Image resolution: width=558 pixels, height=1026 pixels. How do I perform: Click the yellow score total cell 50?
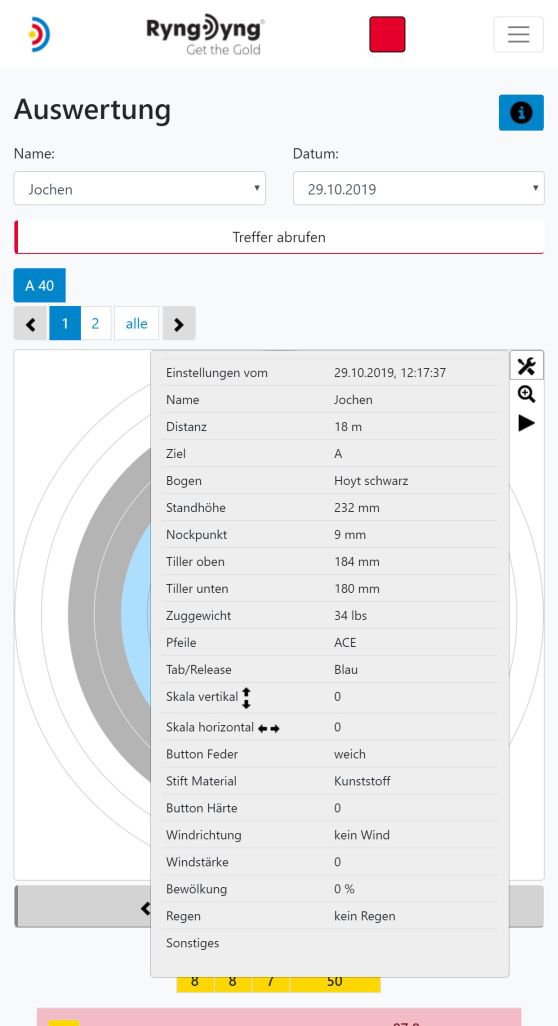[x=334, y=982]
